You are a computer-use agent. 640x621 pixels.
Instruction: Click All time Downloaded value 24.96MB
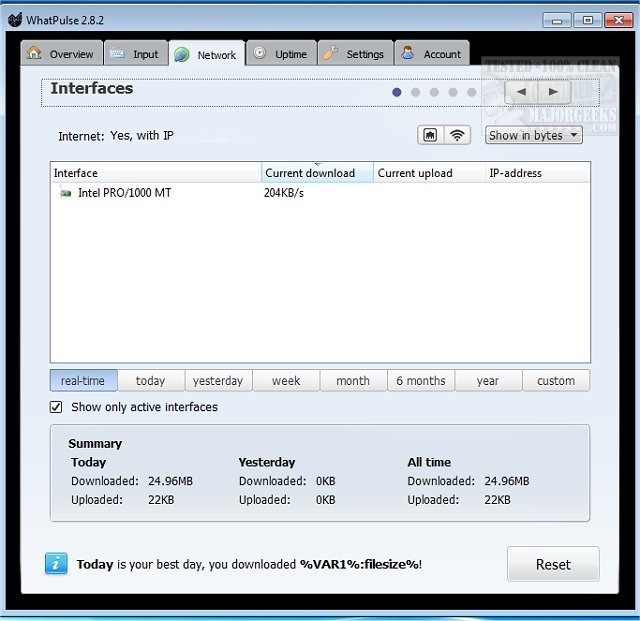point(507,481)
